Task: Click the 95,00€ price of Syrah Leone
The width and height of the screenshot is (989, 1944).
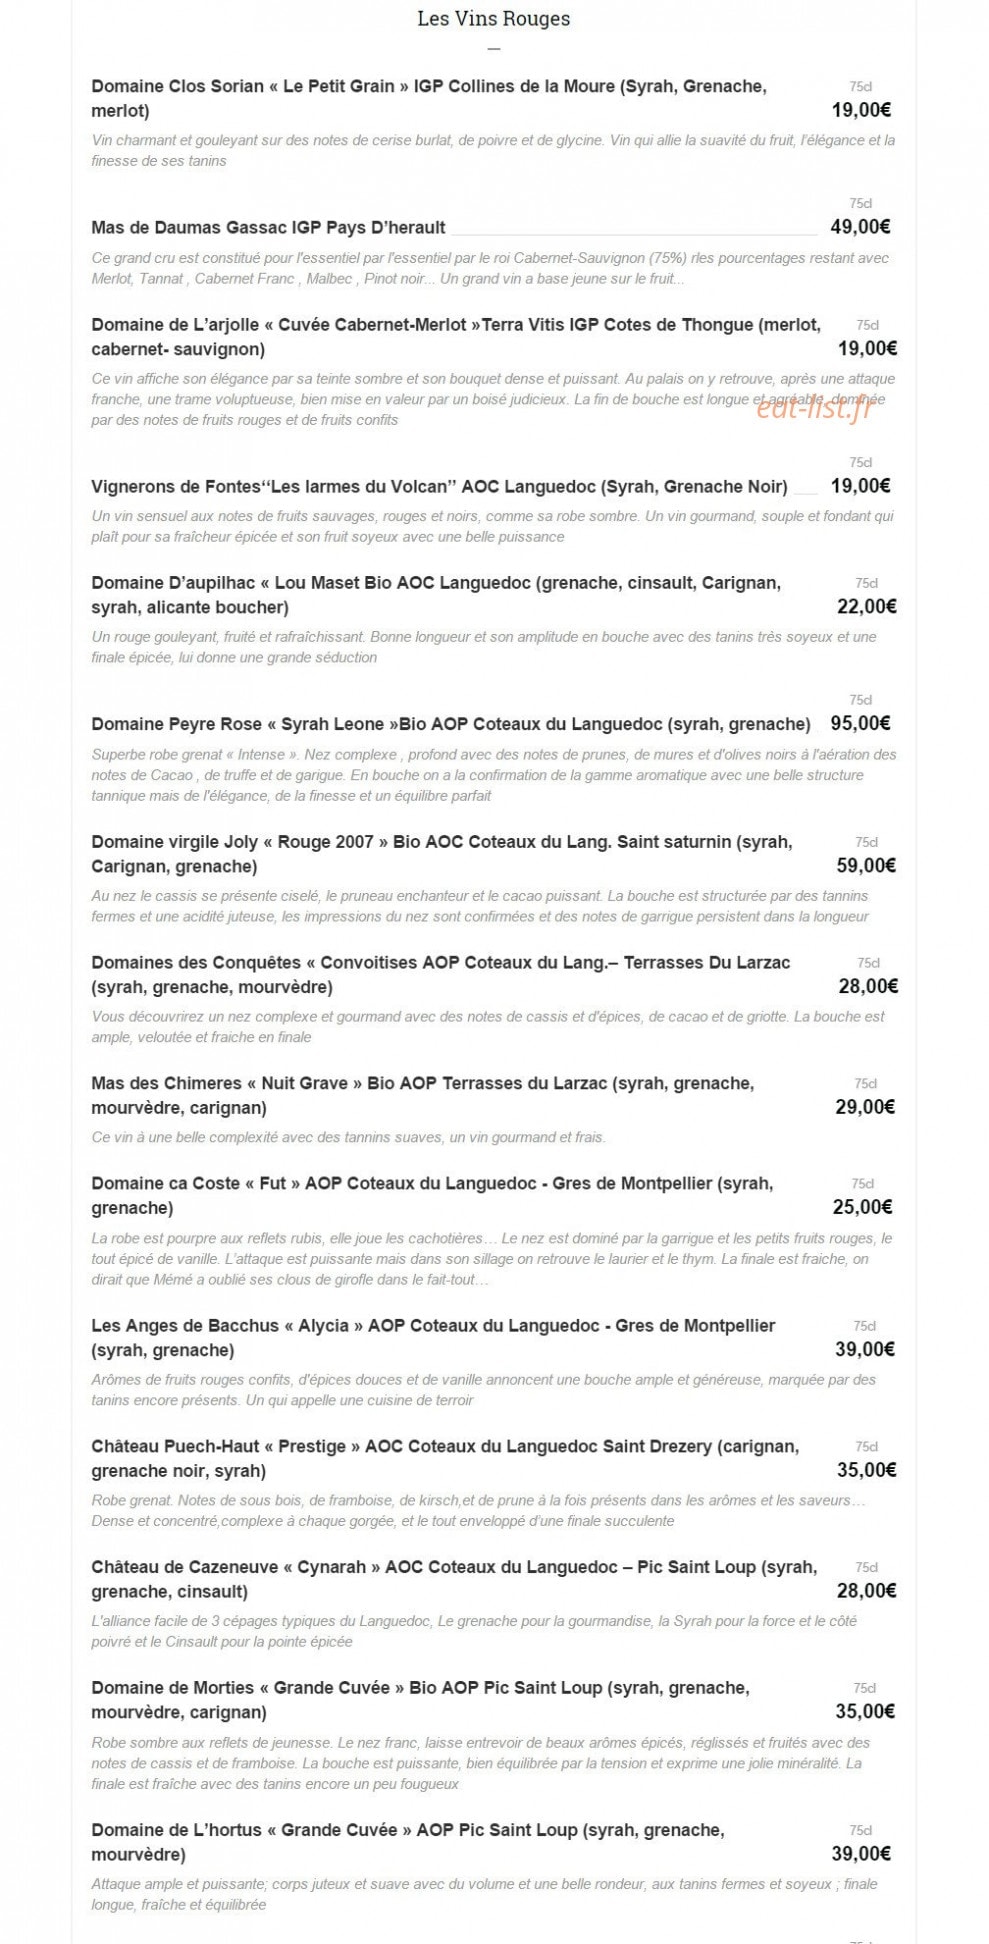Action: [x=860, y=724]
